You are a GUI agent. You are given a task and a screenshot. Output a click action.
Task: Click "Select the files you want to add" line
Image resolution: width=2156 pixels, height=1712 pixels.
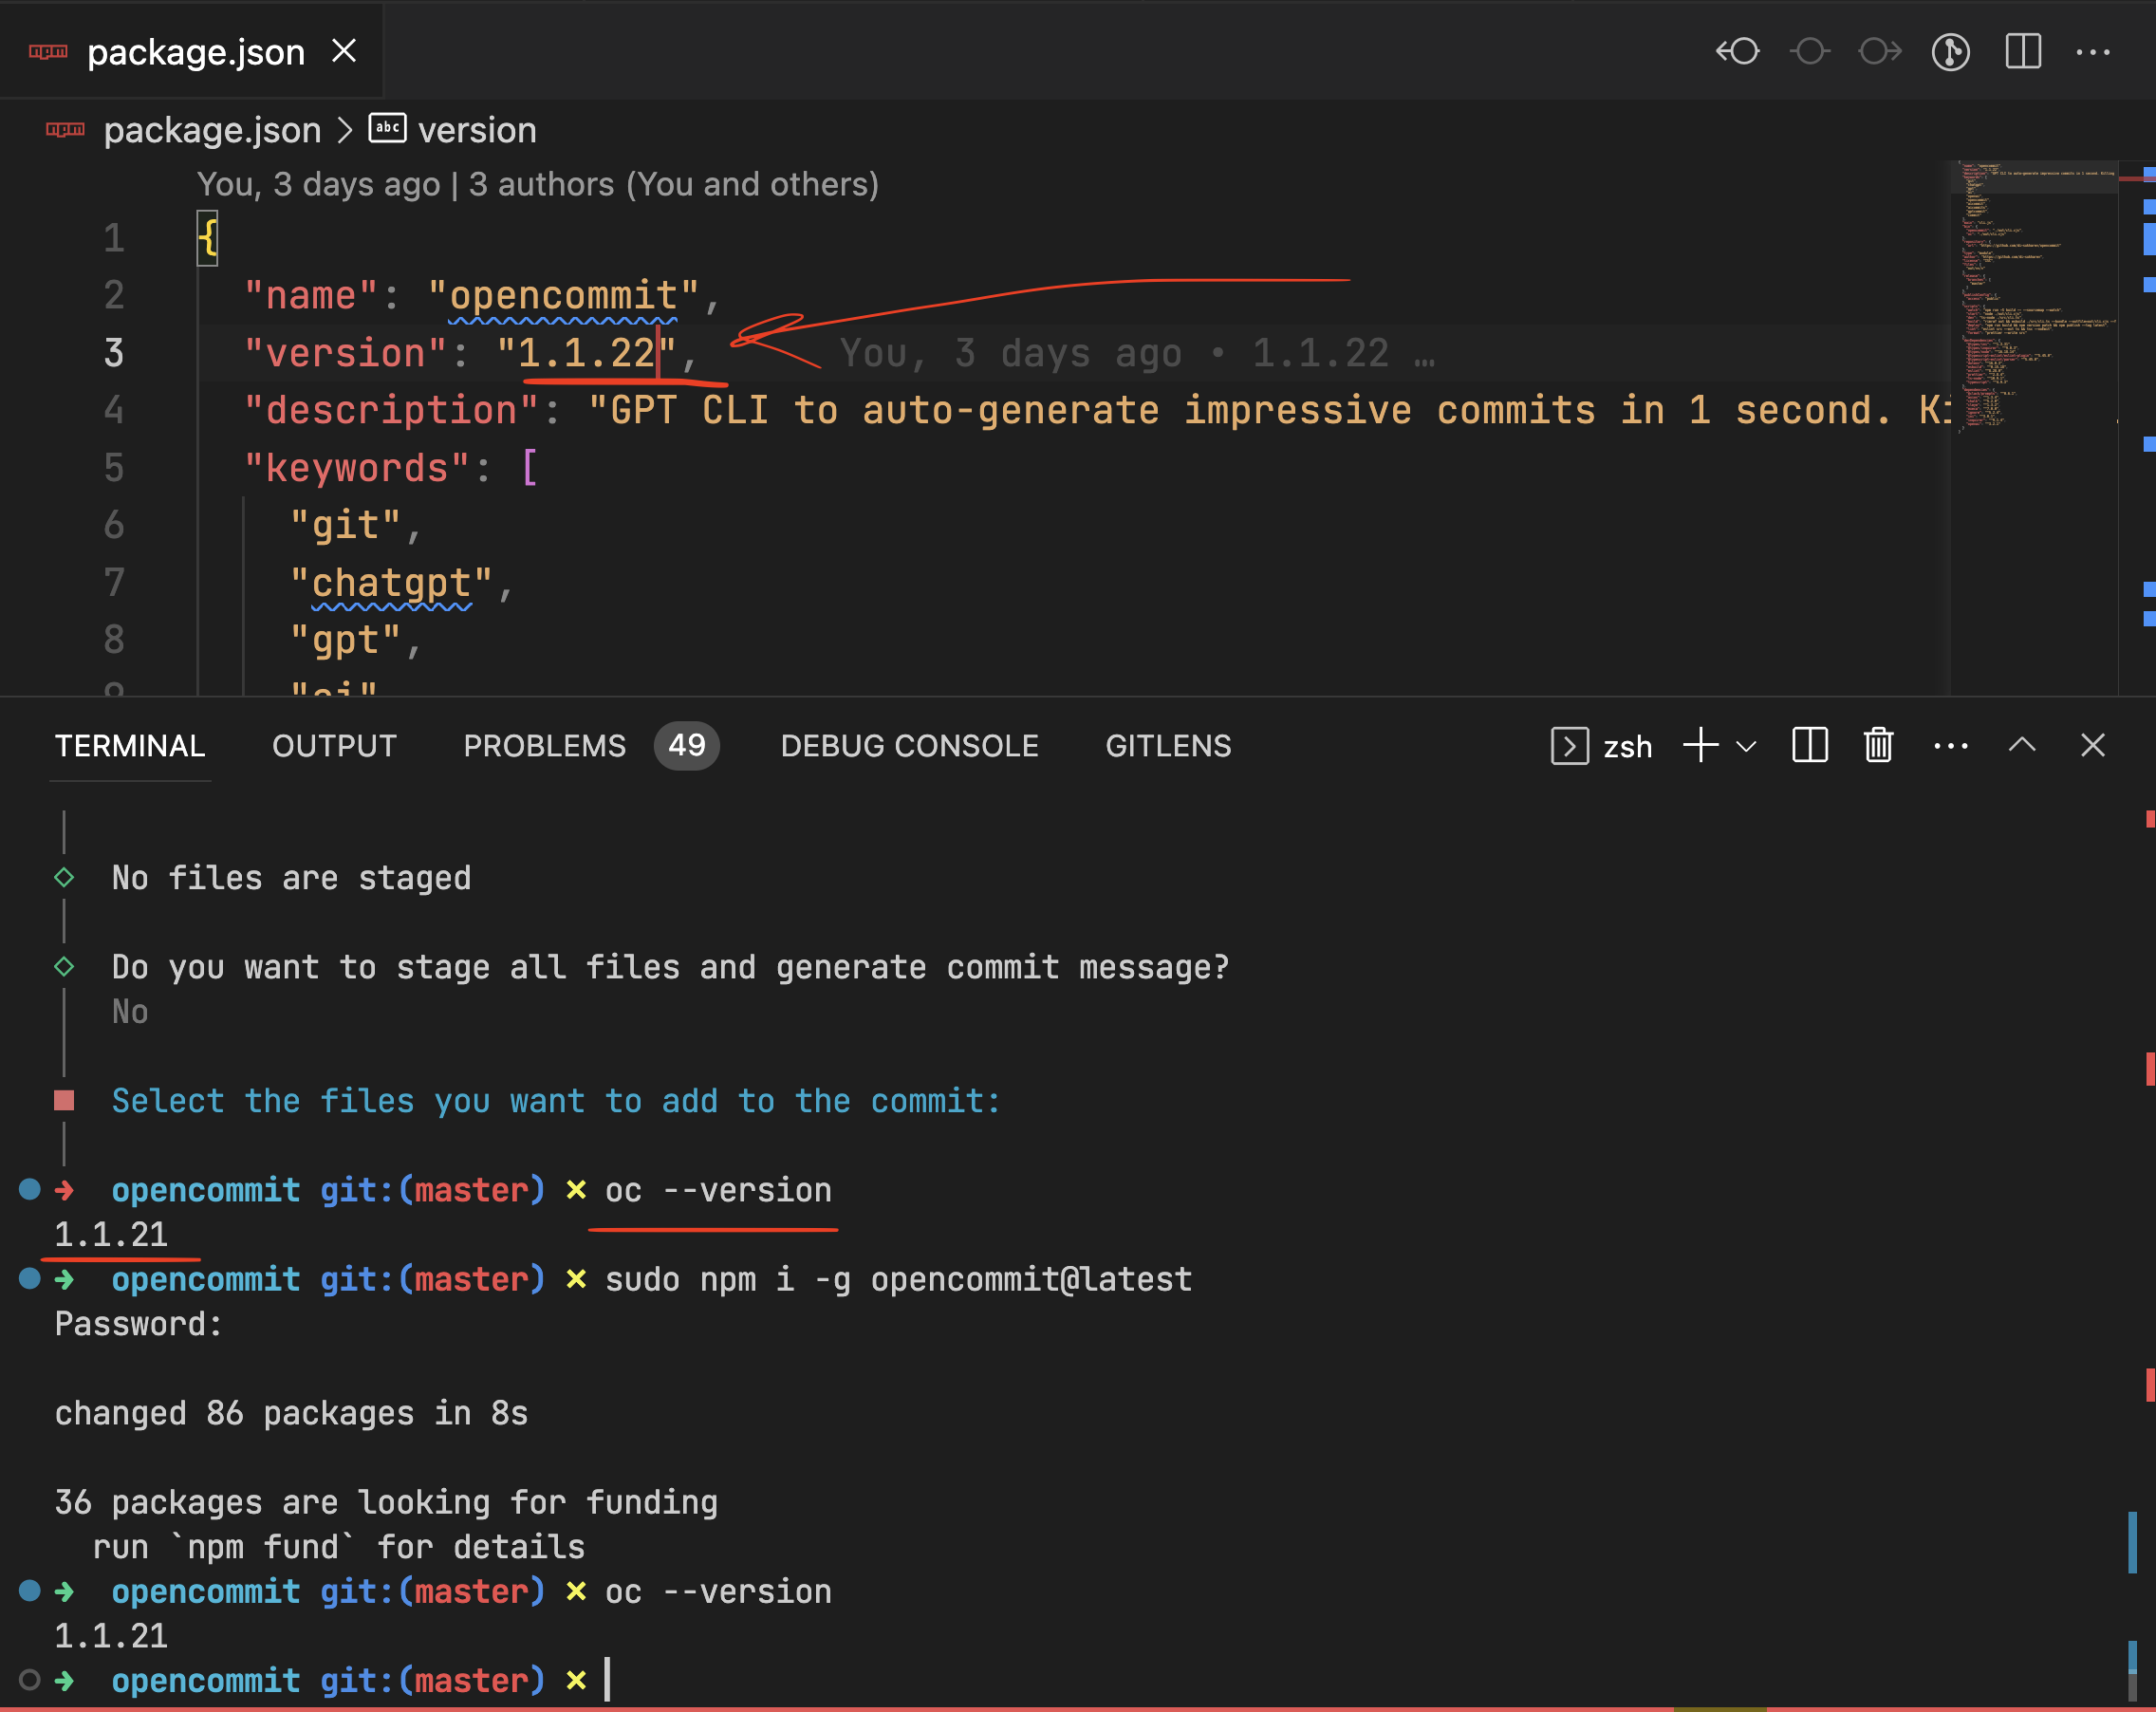coord(556,1101)
